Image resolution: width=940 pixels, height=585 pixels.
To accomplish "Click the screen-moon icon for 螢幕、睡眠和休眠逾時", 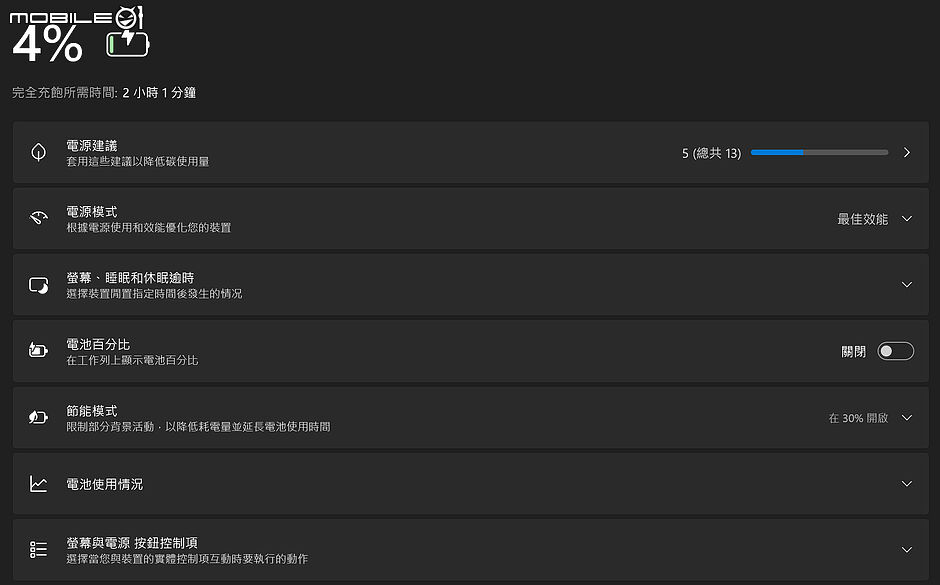I will 38,285.
